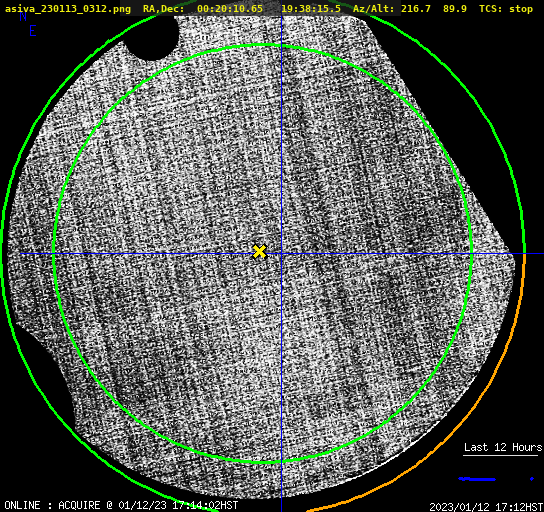The height and width of the screenshot is (512, 544).
Task: Click the blue E east compass label
Action: [x=33, y=31]
